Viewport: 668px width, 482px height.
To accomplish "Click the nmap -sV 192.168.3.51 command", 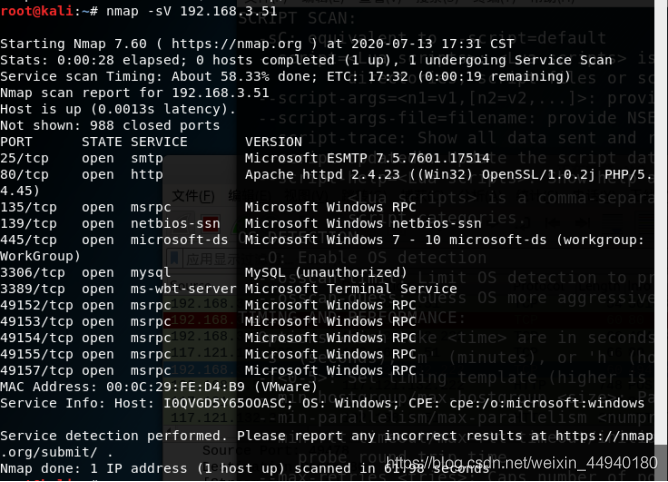I will tap(192, 11).
